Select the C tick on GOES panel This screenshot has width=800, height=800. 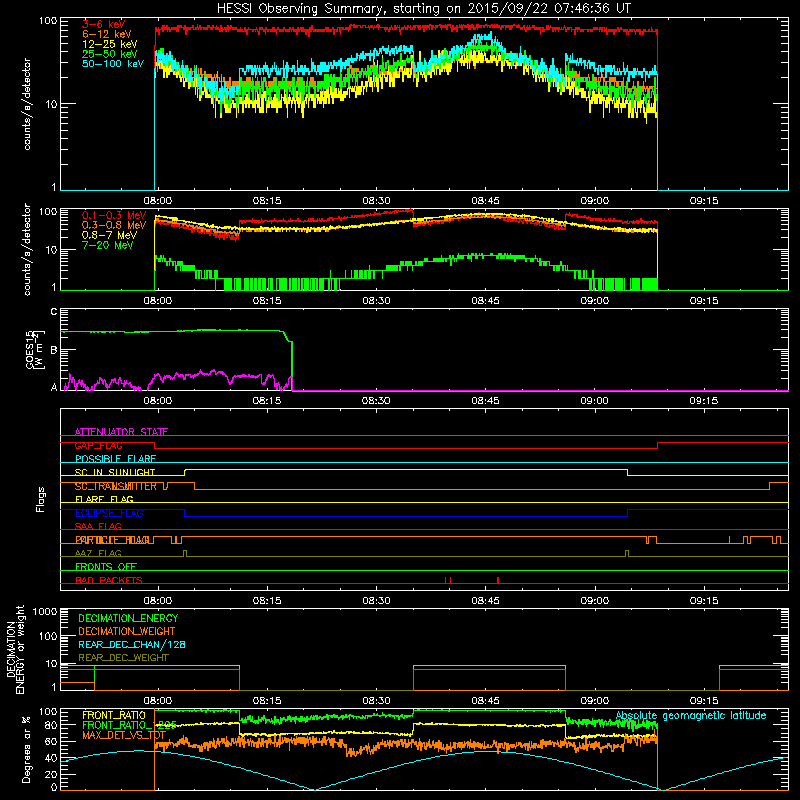(54, 311)
